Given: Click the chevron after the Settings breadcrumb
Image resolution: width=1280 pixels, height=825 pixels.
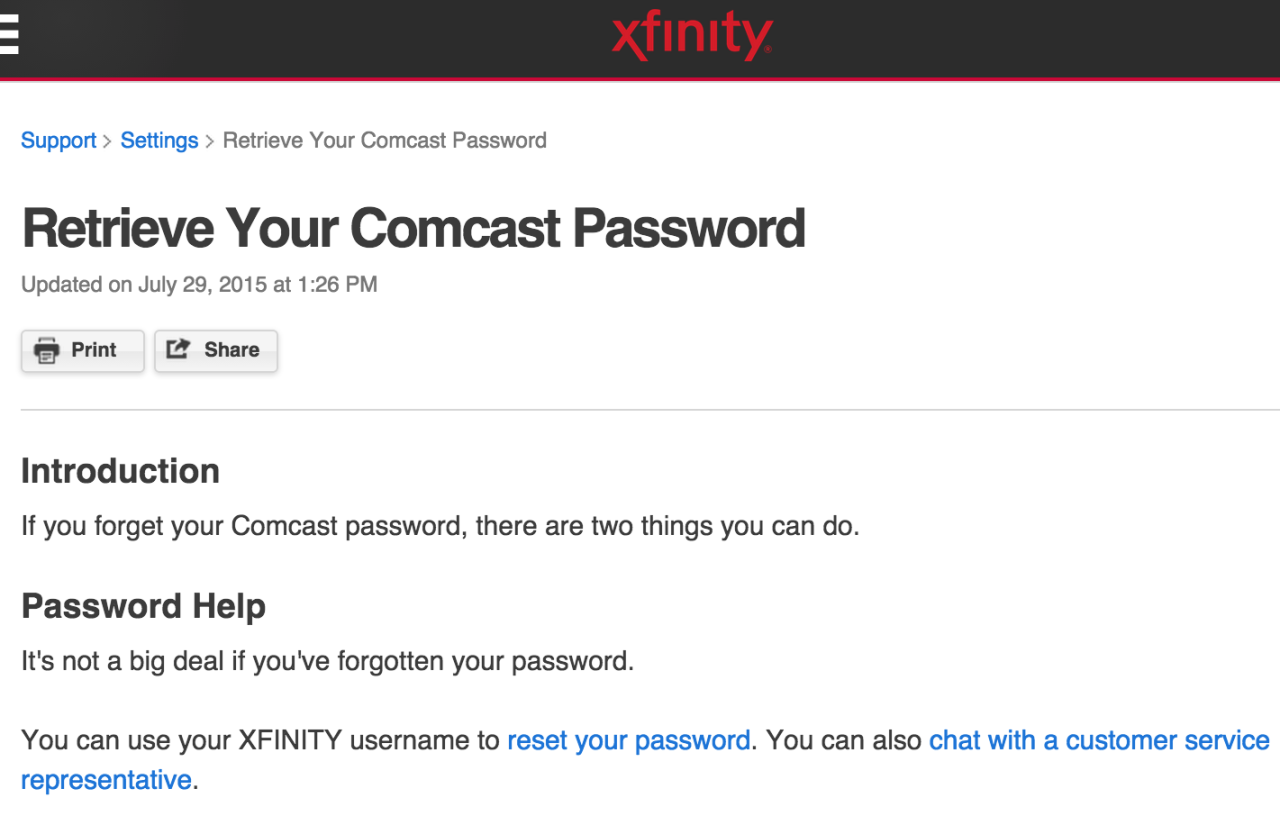Looking at the screenshot, I should point(210,141).
